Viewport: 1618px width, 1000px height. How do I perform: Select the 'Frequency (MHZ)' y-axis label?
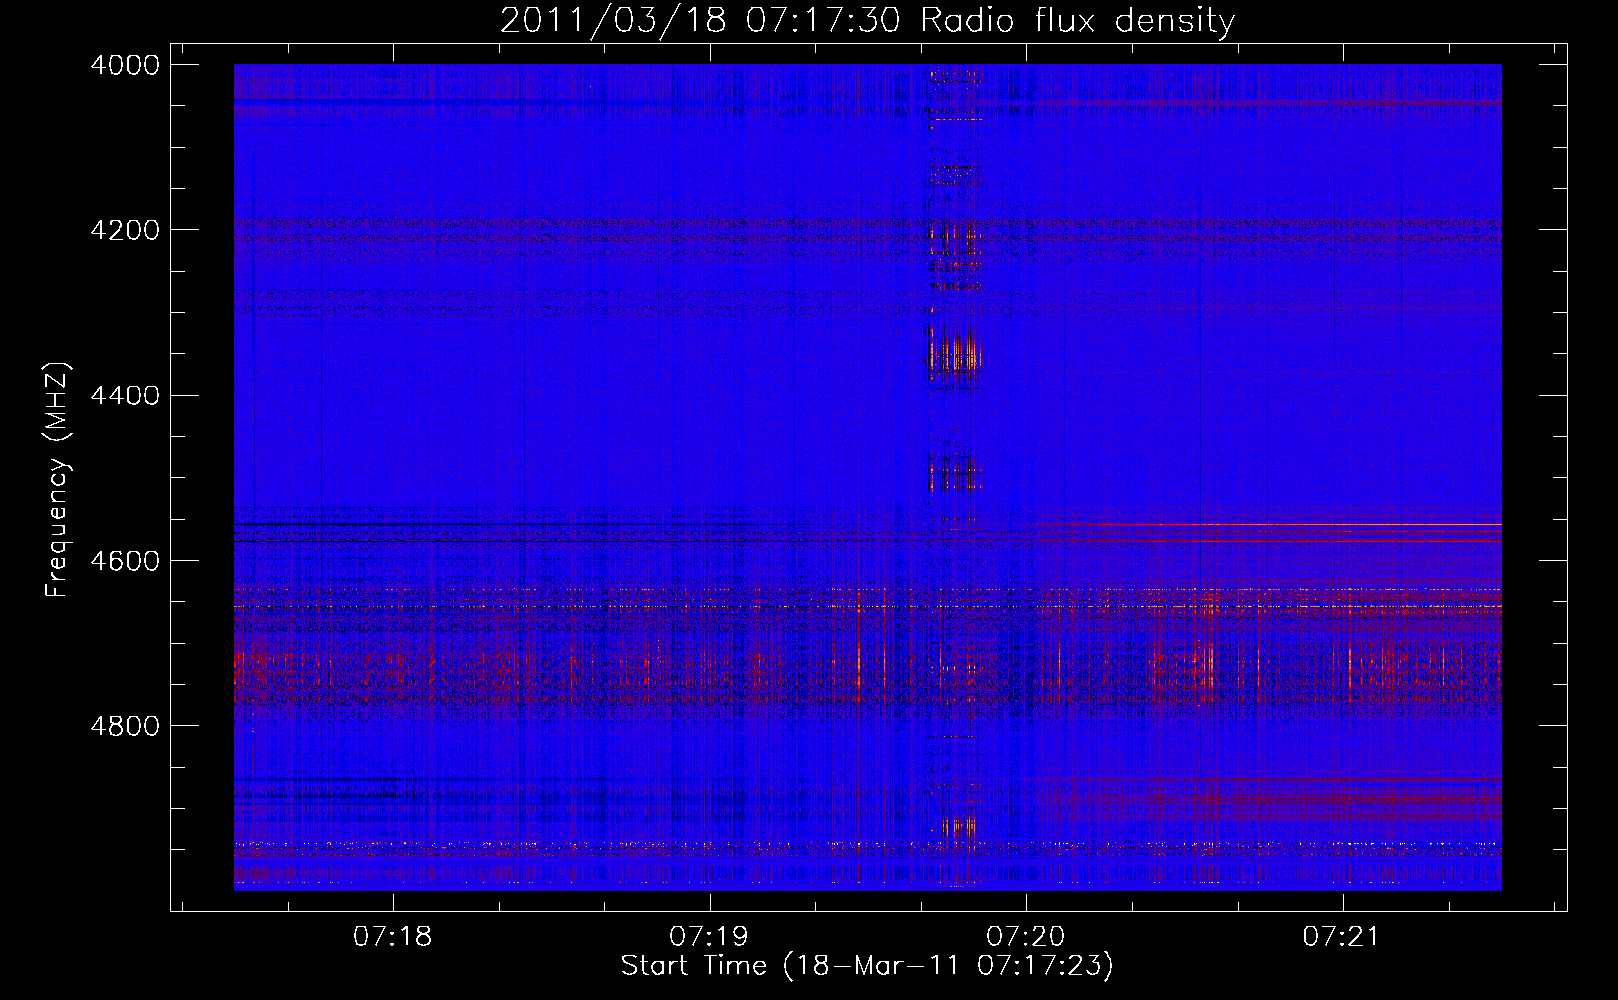(57, 480)
